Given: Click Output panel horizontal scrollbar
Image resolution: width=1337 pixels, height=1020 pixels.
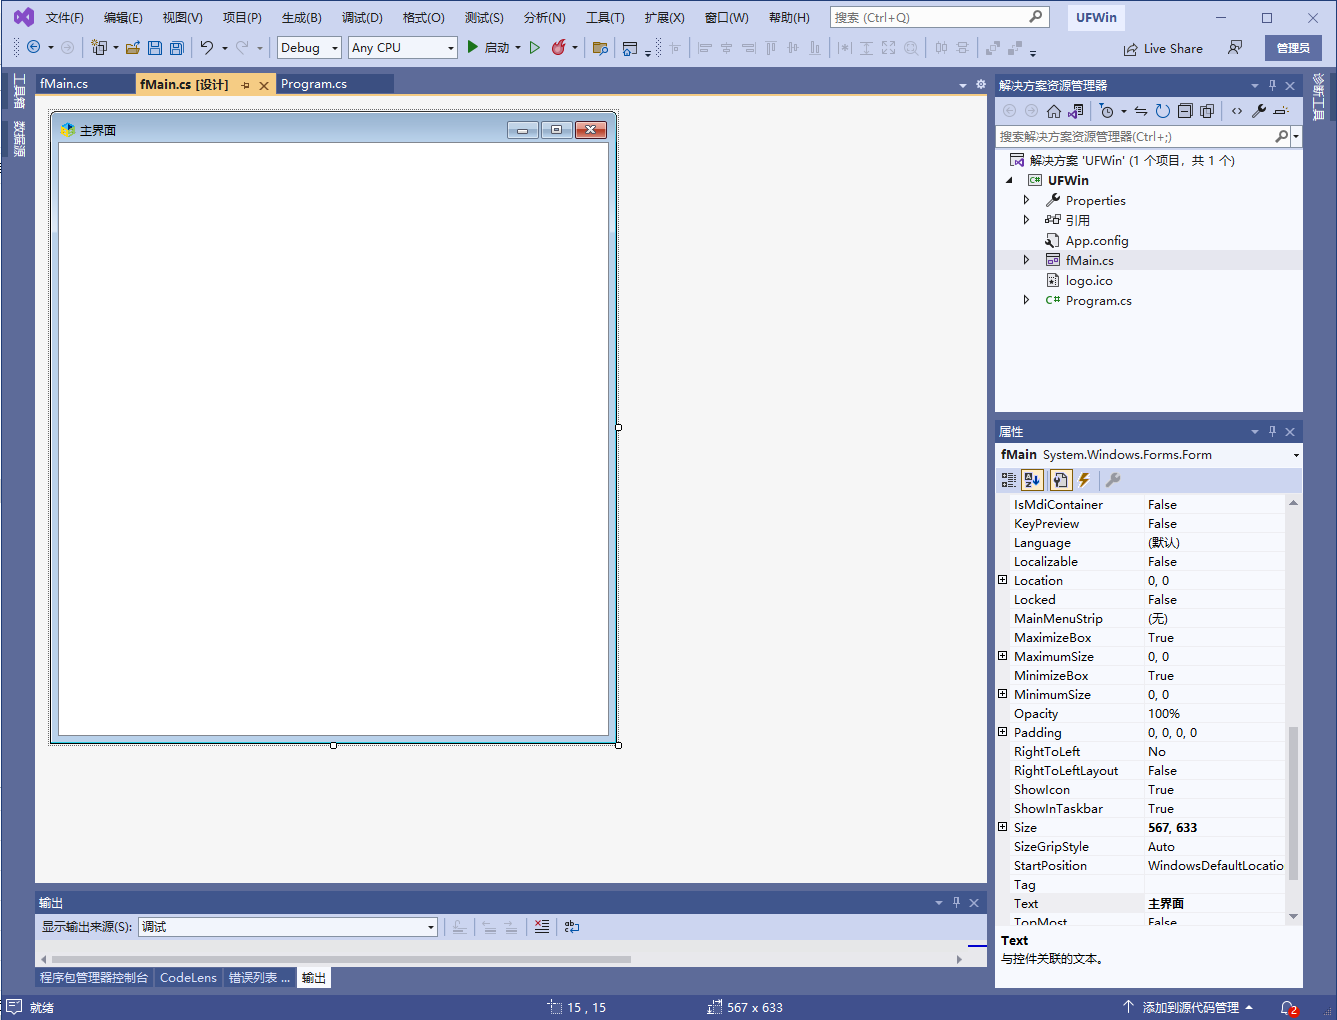Looking at the screenshot, I should click(341, 959).
